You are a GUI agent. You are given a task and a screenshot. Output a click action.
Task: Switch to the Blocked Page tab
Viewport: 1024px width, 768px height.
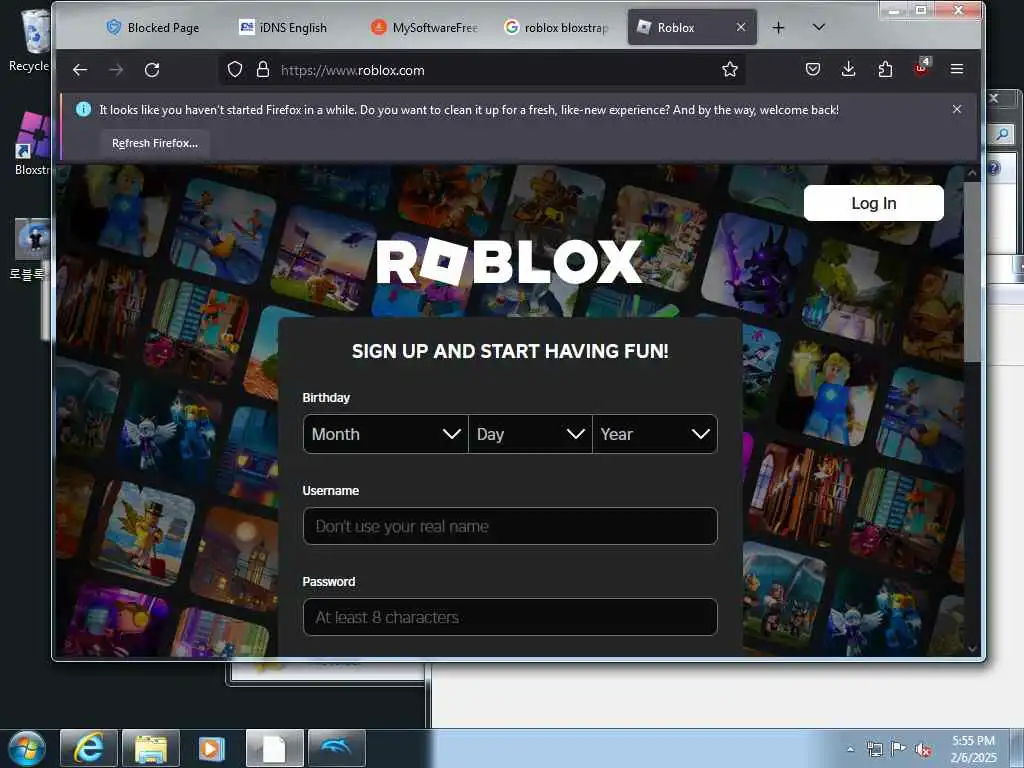[x=153, y=27]
